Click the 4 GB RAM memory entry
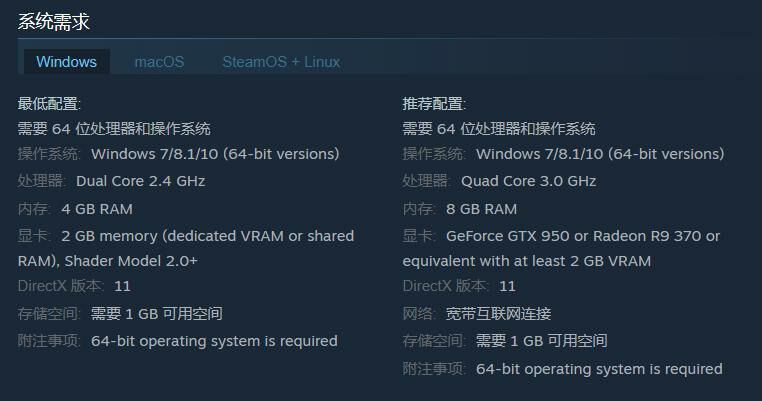This screenshot has height=401, width=762. pyautogui.click(x=97, y=209)
